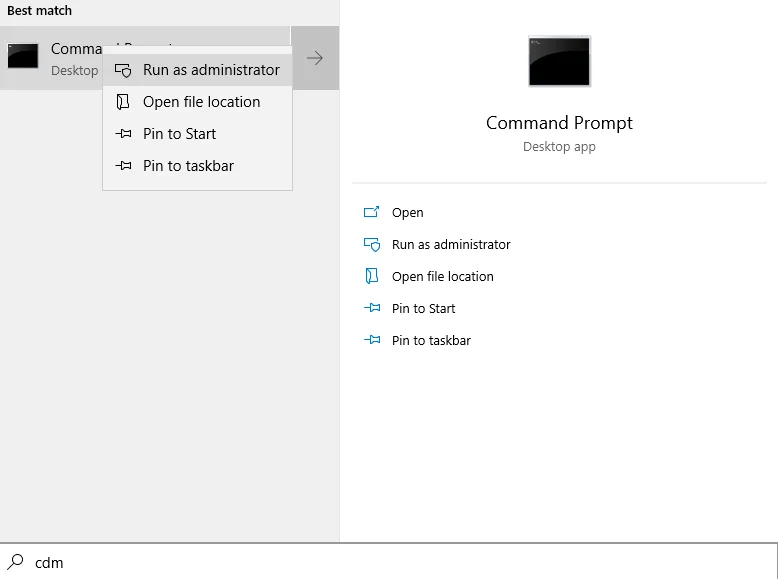
Task: Click the magnifier icon in the search bar
Action: point(15,562)
